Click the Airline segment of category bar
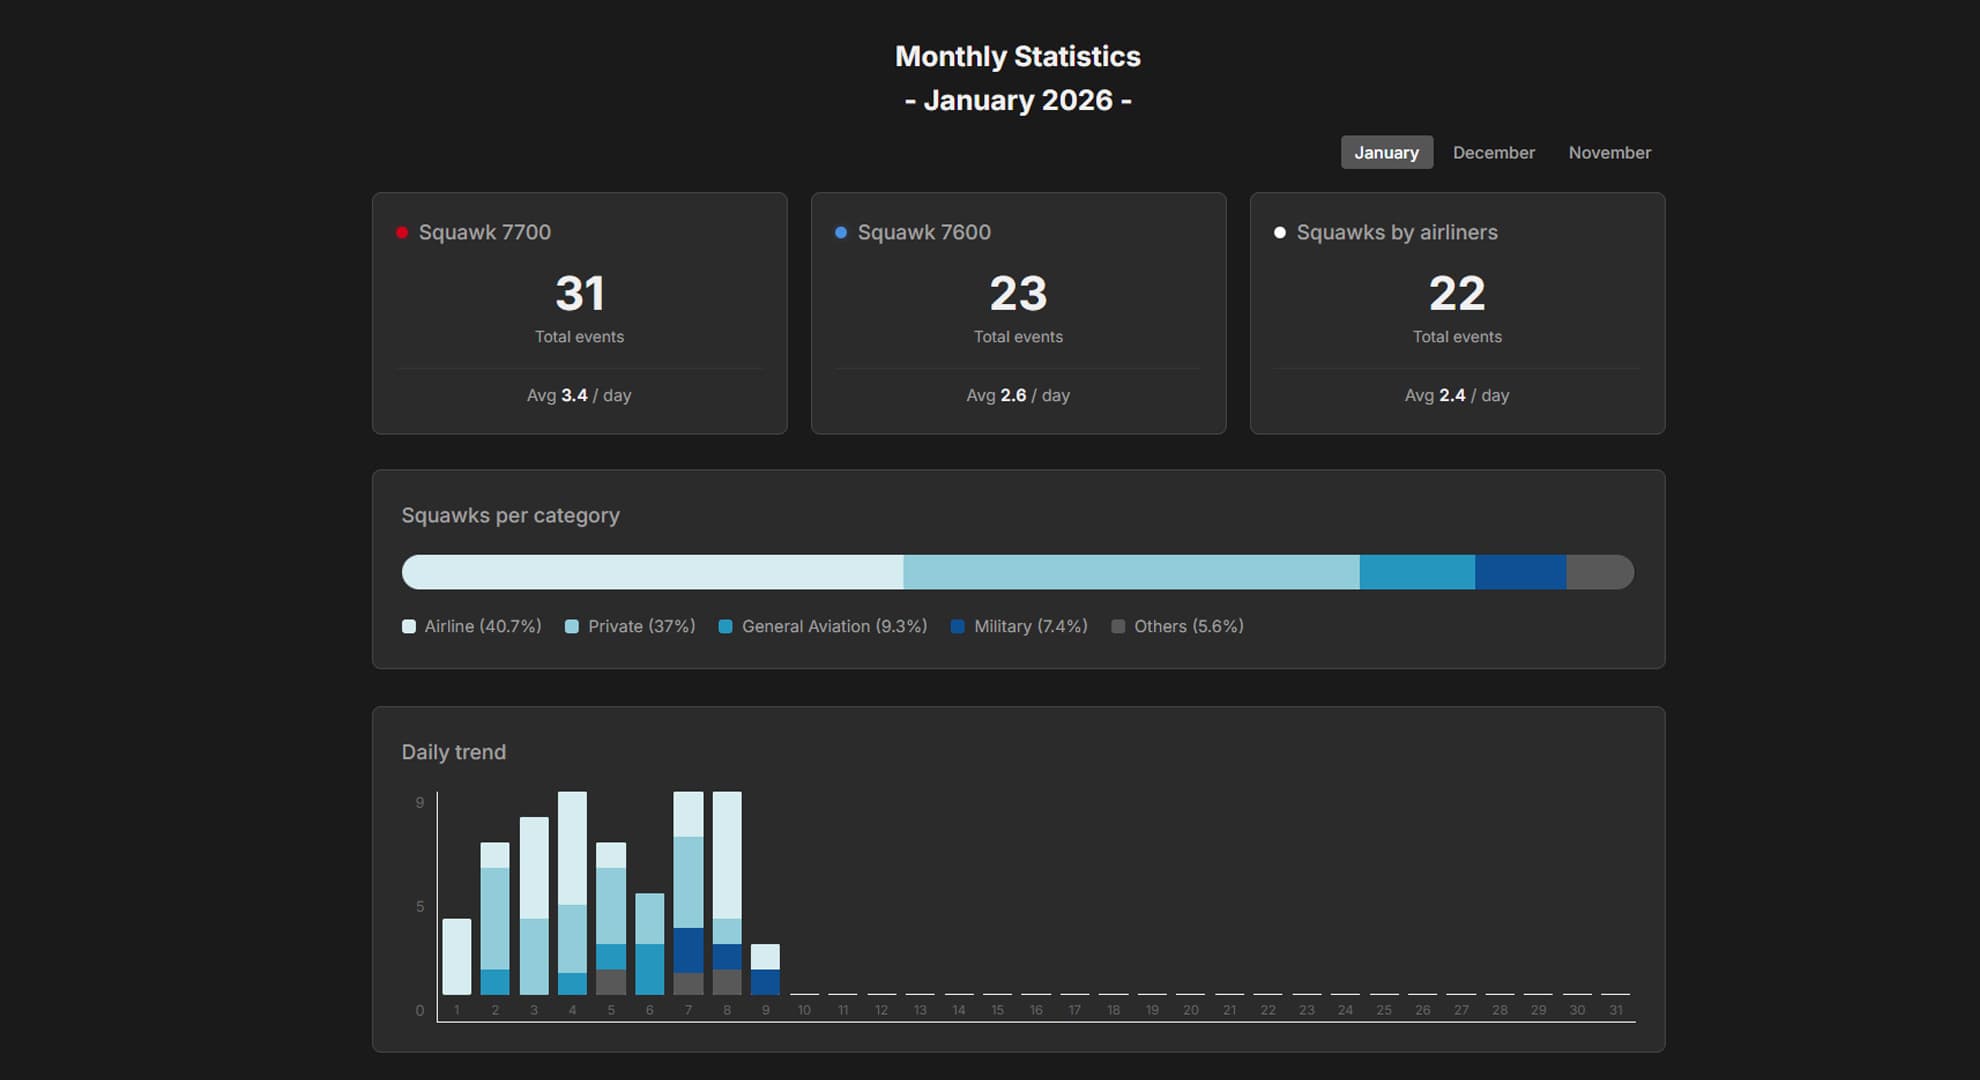This screenshot has height=1080, width=1980. [652, 572]
